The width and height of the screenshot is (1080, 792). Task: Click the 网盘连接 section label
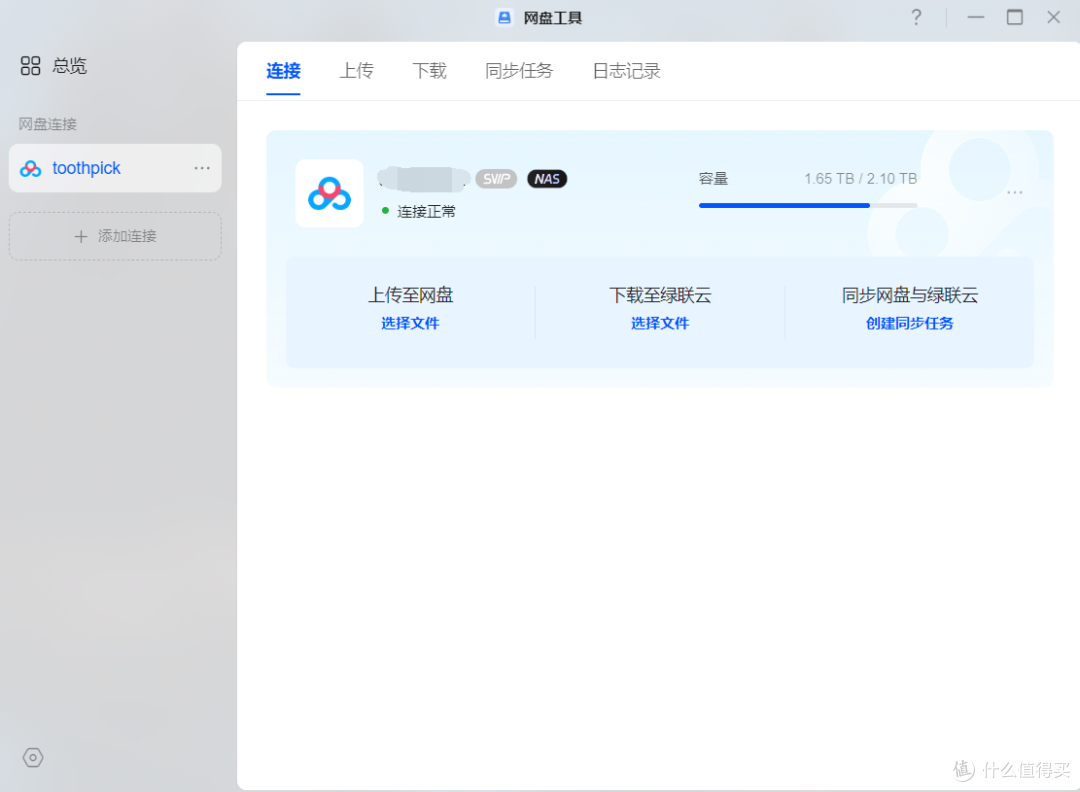48,124
